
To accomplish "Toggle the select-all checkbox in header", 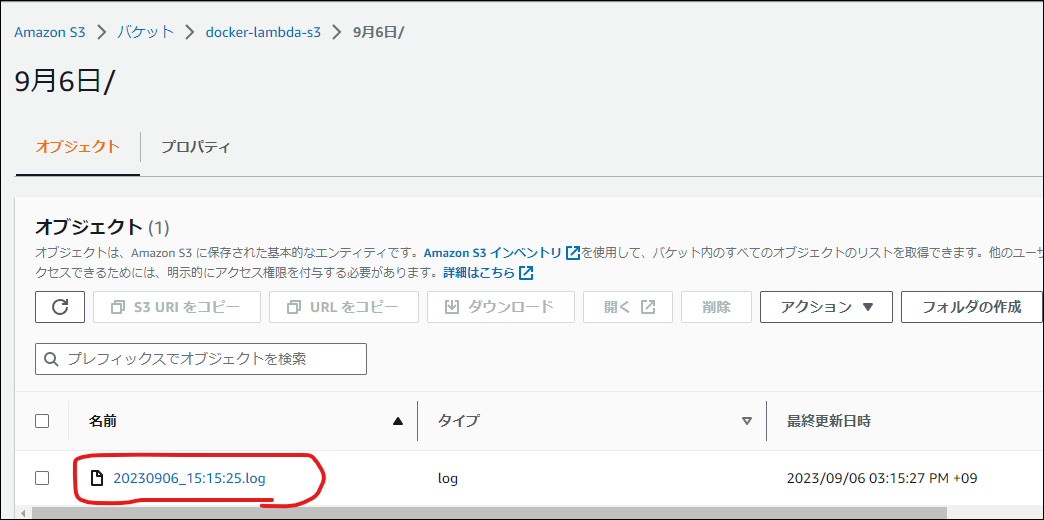I will pos(42,421).
